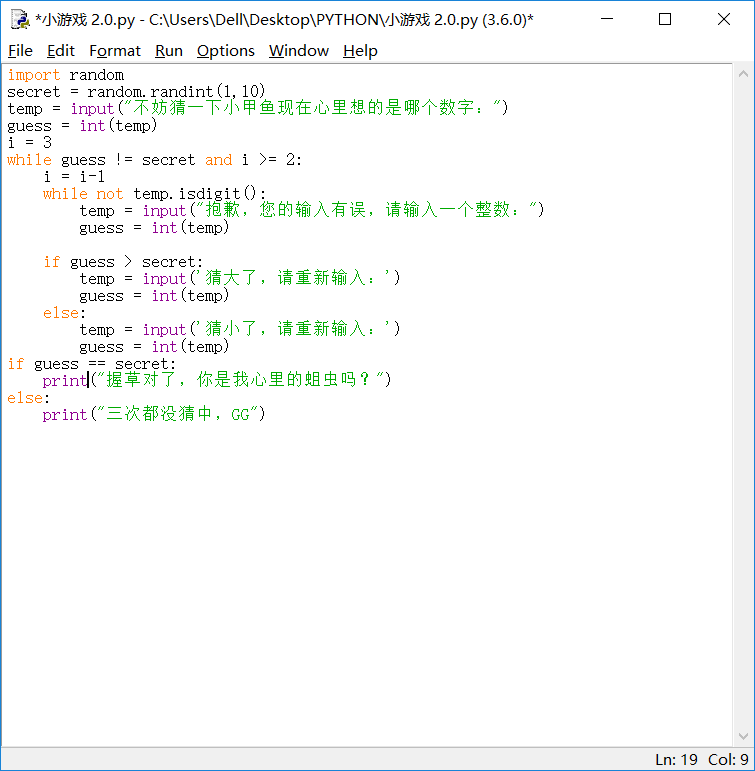
Task: Maximize the IDLE editor window
Action: pyautogui.click(x=665, y=19)
